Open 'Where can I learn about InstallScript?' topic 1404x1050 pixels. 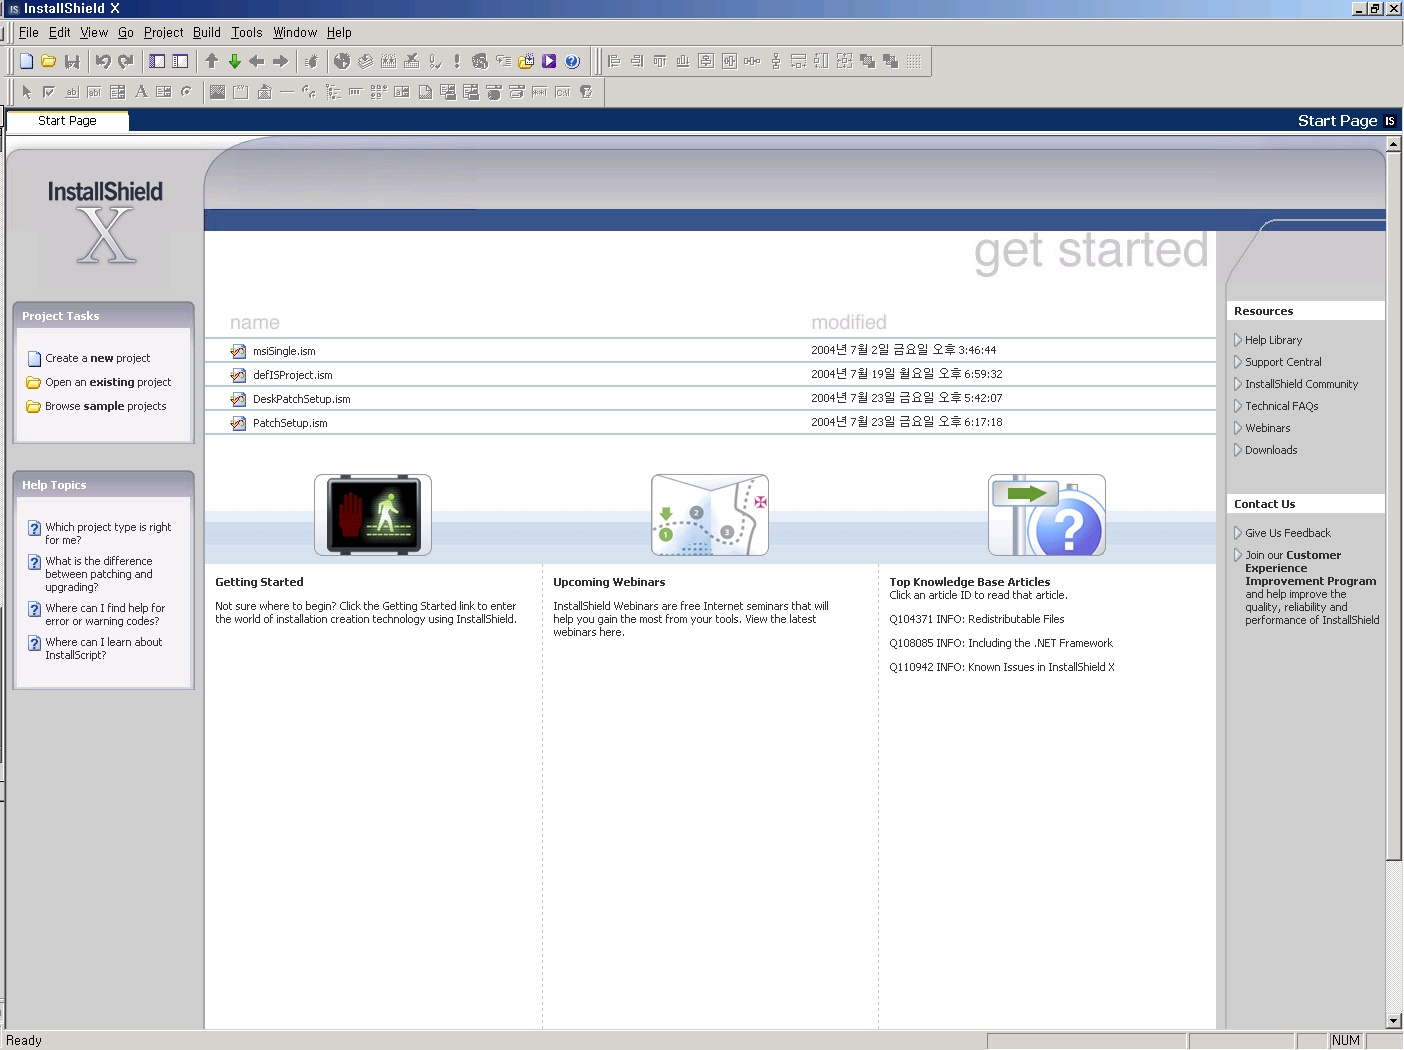[x=103, y=648]
